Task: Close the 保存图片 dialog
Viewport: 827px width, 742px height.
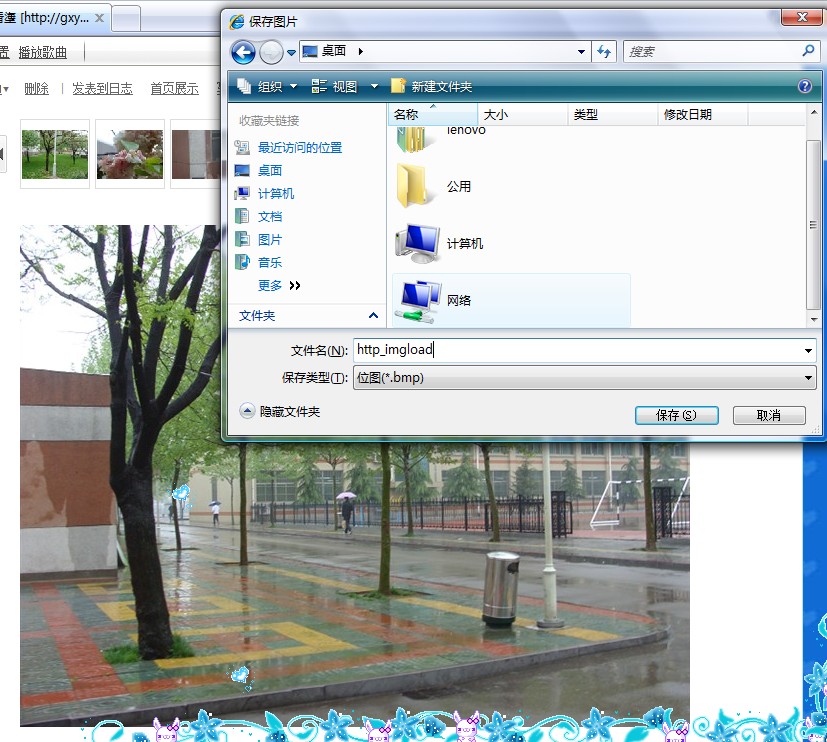Action: click(x=802, y=17)
